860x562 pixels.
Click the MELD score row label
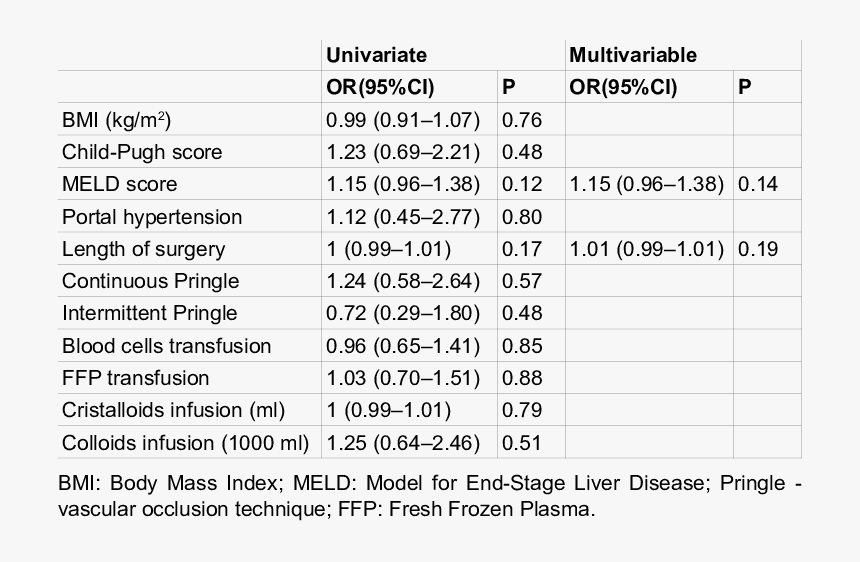[x=120, y=184]
